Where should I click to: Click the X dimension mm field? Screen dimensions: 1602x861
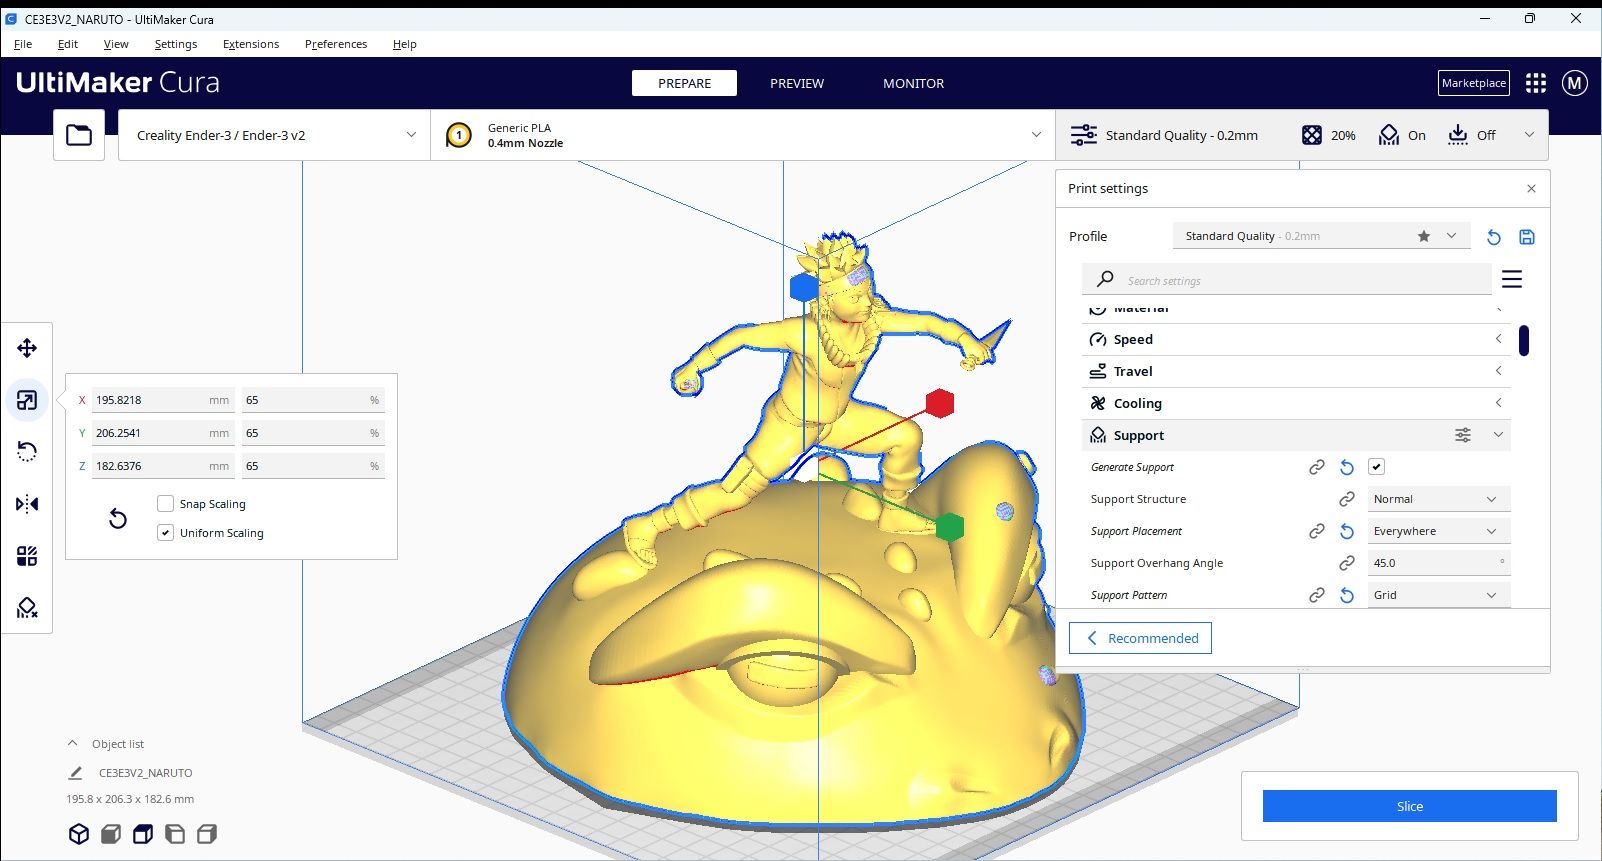(163, 400)
